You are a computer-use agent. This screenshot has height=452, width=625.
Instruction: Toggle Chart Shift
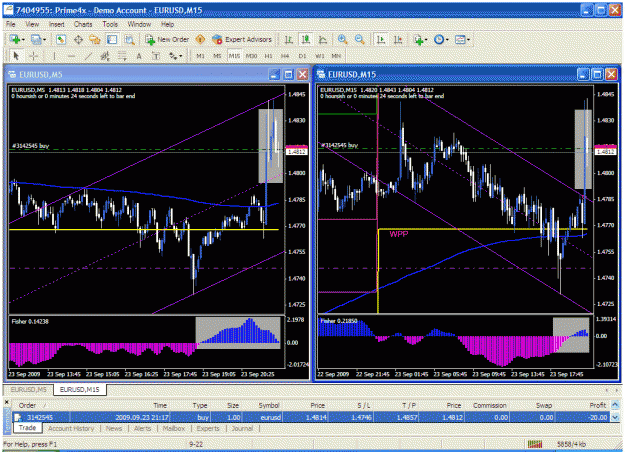click(398, 39)
